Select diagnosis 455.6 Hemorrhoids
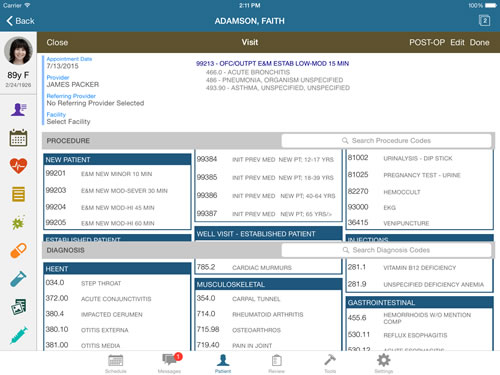The image size is (500, 375). 419,318
